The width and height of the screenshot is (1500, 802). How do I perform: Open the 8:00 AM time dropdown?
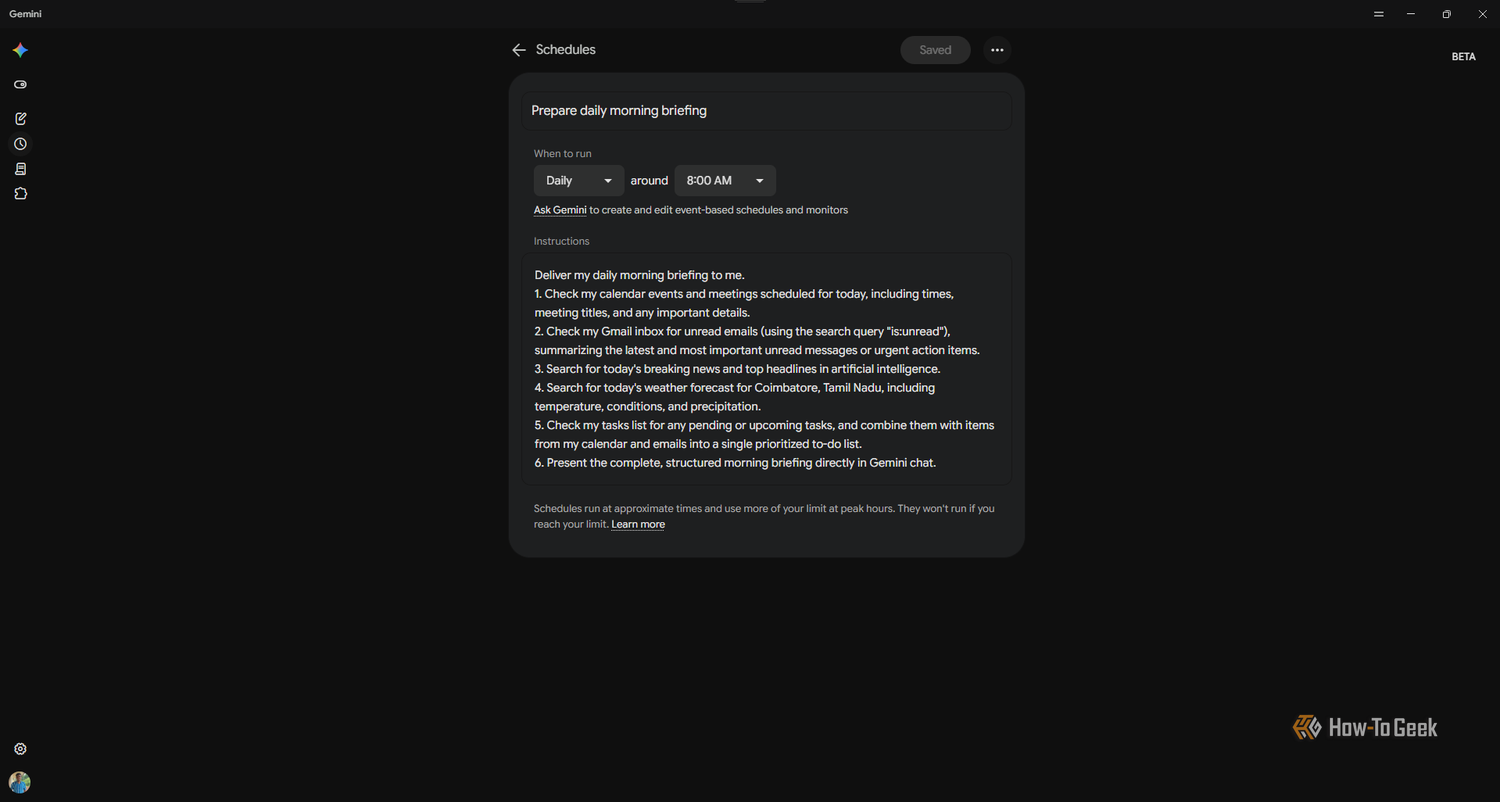[x=725, y=181]
